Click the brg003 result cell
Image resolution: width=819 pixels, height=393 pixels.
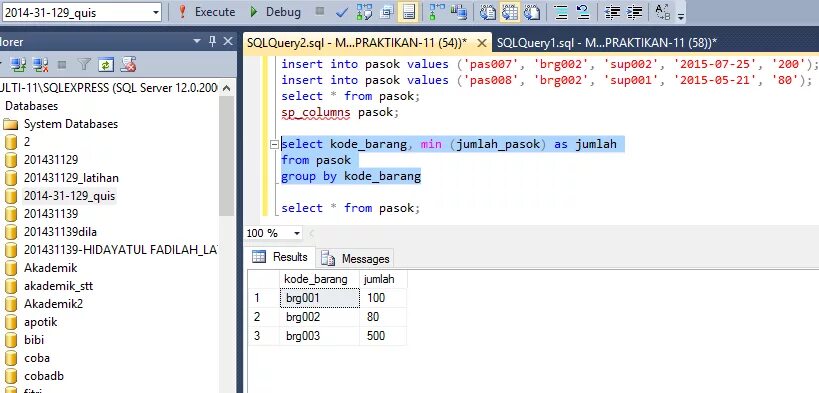(319, 336)
